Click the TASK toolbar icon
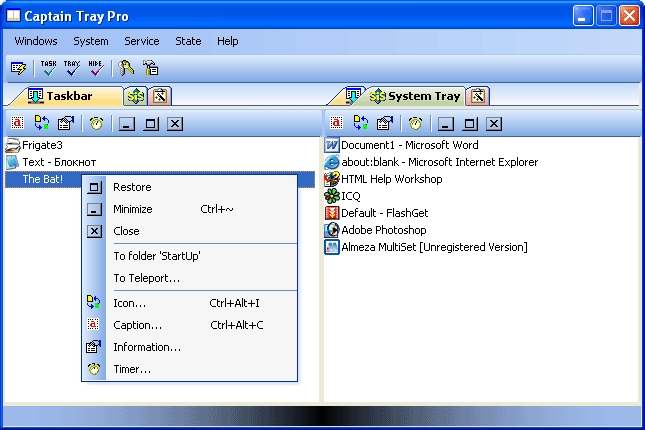The height and width of the screenshot is (430, 645). pos(48,68)
